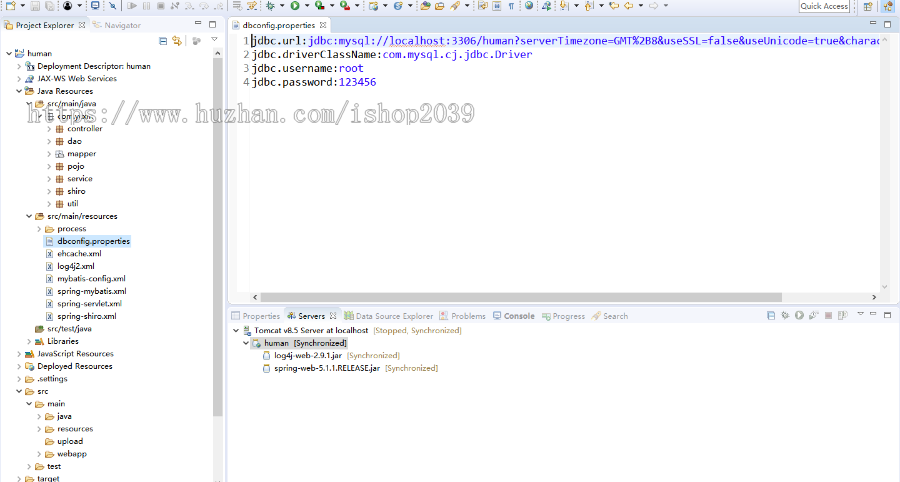Collapse the src/main/resources folder
Viewport: 900px width, 482px height.
coord(29,216)
